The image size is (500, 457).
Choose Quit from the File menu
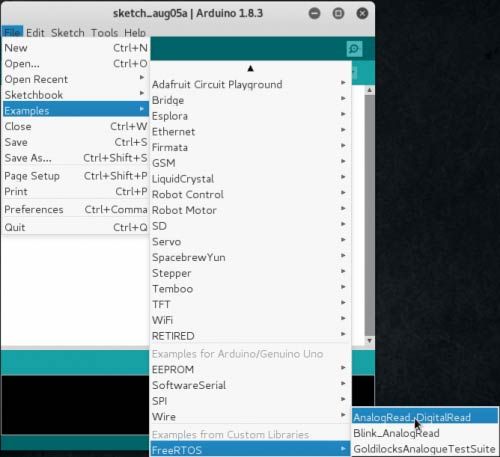pyautogui.click(x=76, y=227)
